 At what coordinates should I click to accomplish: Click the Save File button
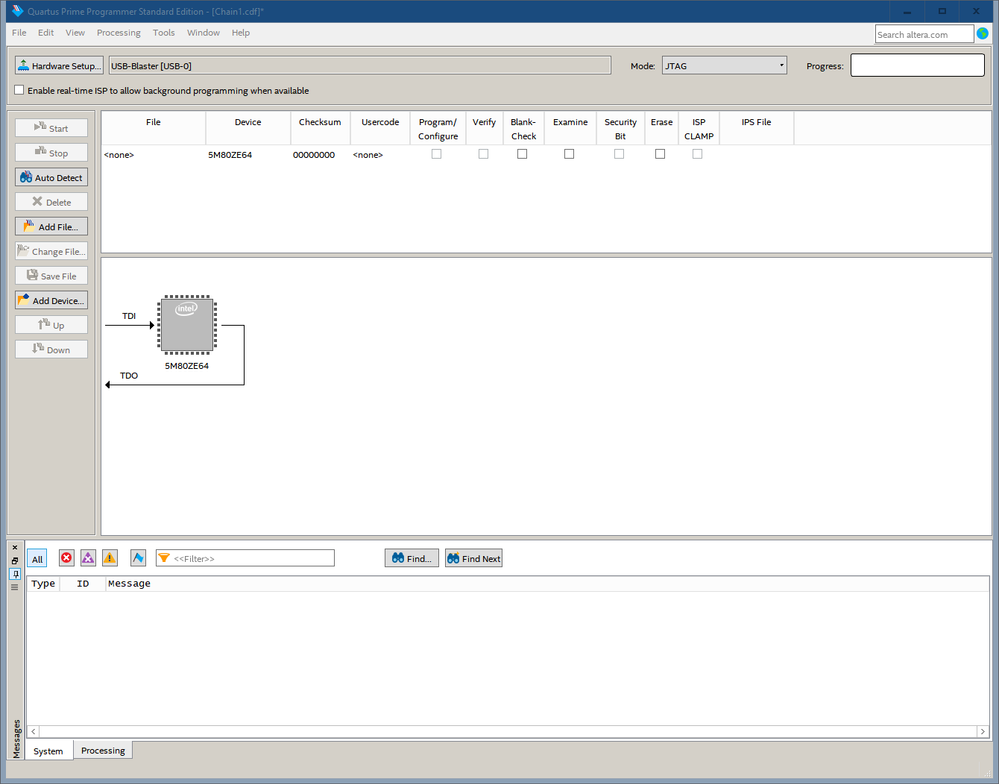click(52, 276)
